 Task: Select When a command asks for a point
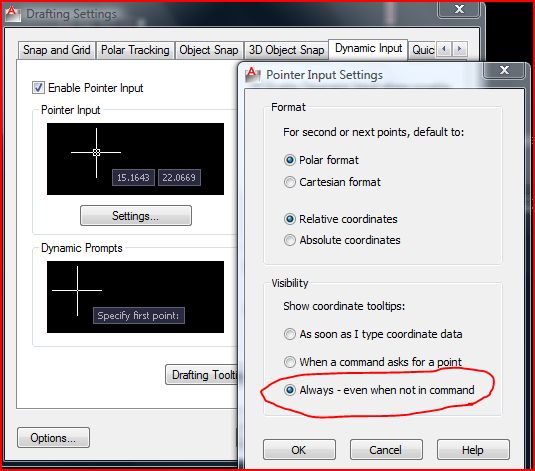tap(290, 362)
